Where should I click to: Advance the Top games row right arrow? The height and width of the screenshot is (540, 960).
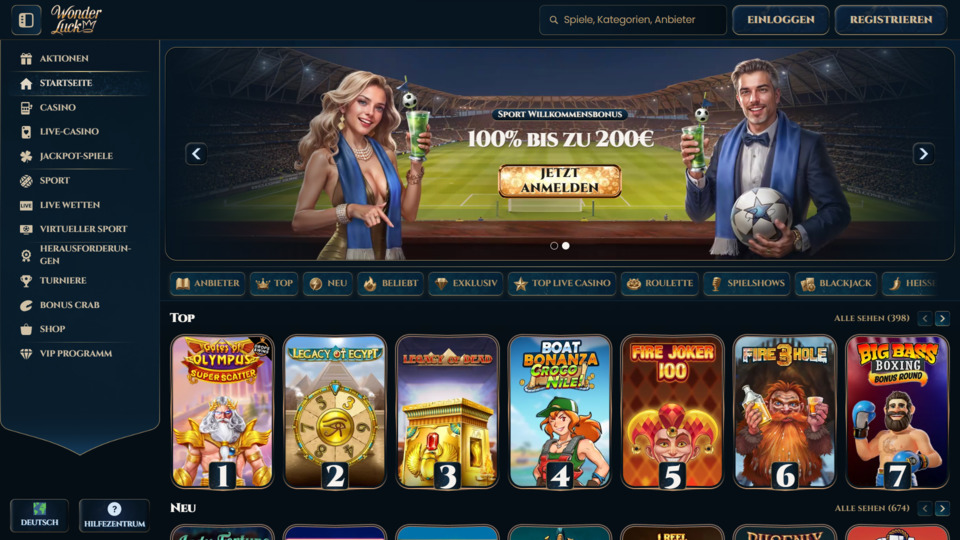click(x=942, y=318)
